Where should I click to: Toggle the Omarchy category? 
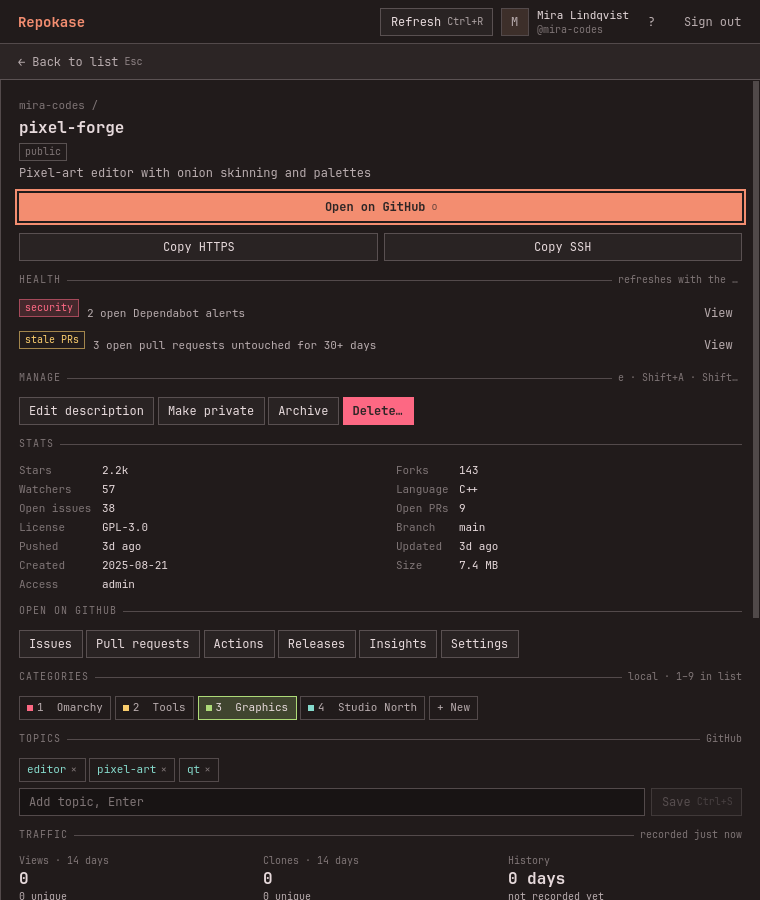pos(64,708)
